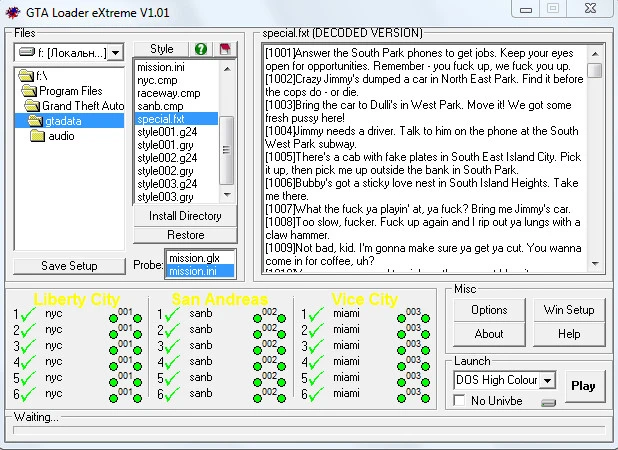Image resolution: width=618 pixels, height=450 pixels.
Task: Open the audio subfolder
Action: click(x=52, y=136)
